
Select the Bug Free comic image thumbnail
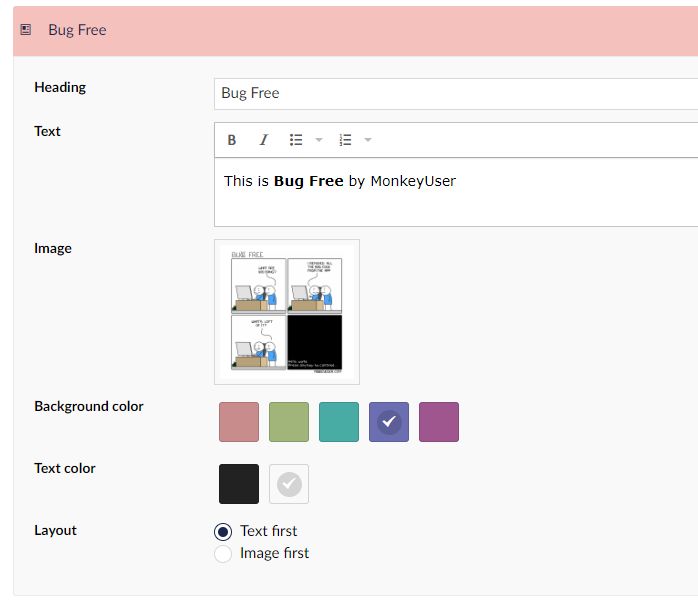pos(287,312)
